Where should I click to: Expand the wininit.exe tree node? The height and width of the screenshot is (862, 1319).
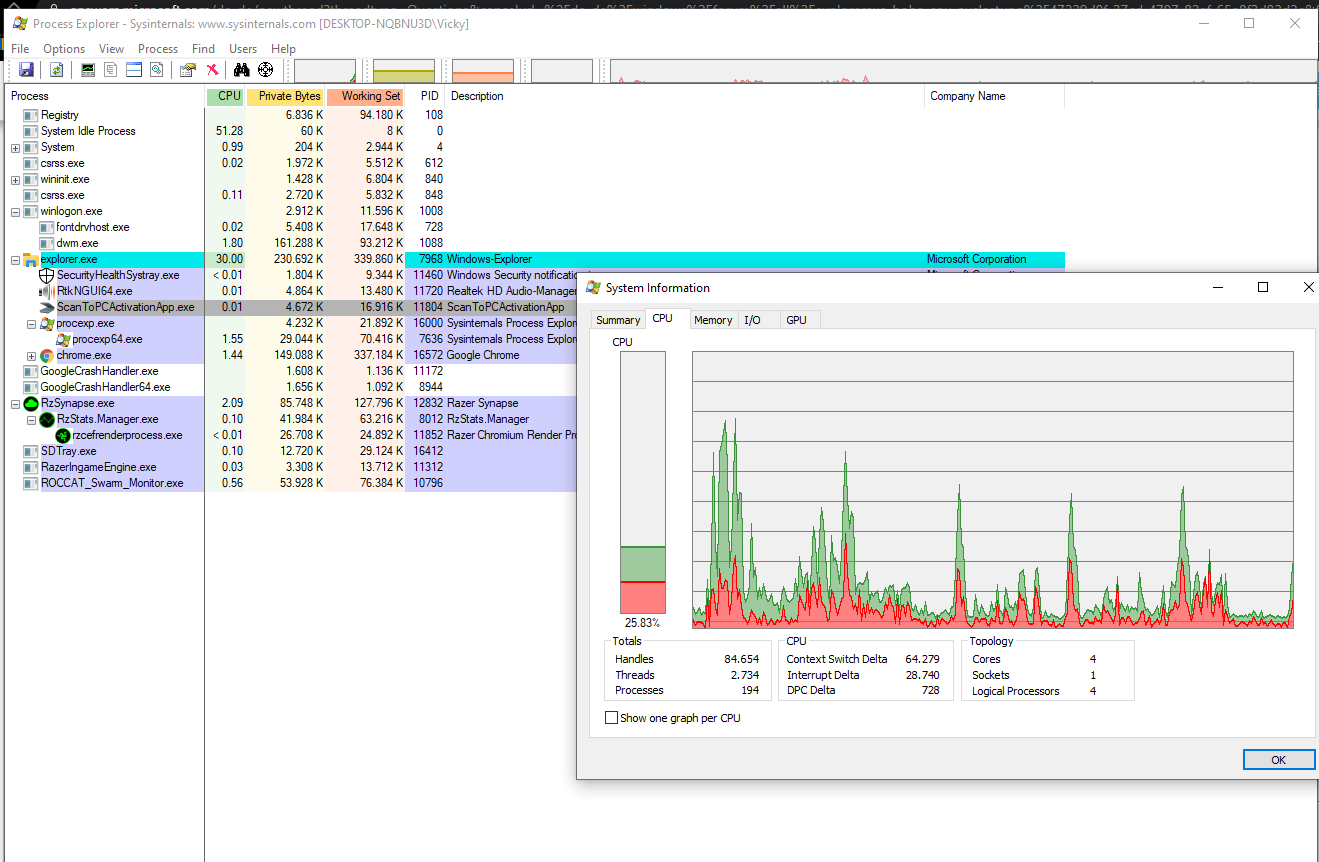point(15,180)
